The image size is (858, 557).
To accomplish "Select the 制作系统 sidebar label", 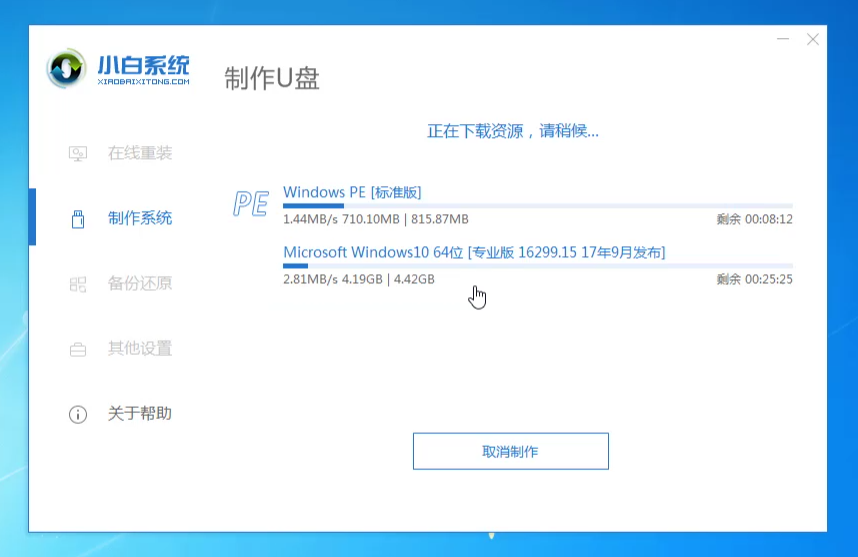I will click(x=140, y=219).
